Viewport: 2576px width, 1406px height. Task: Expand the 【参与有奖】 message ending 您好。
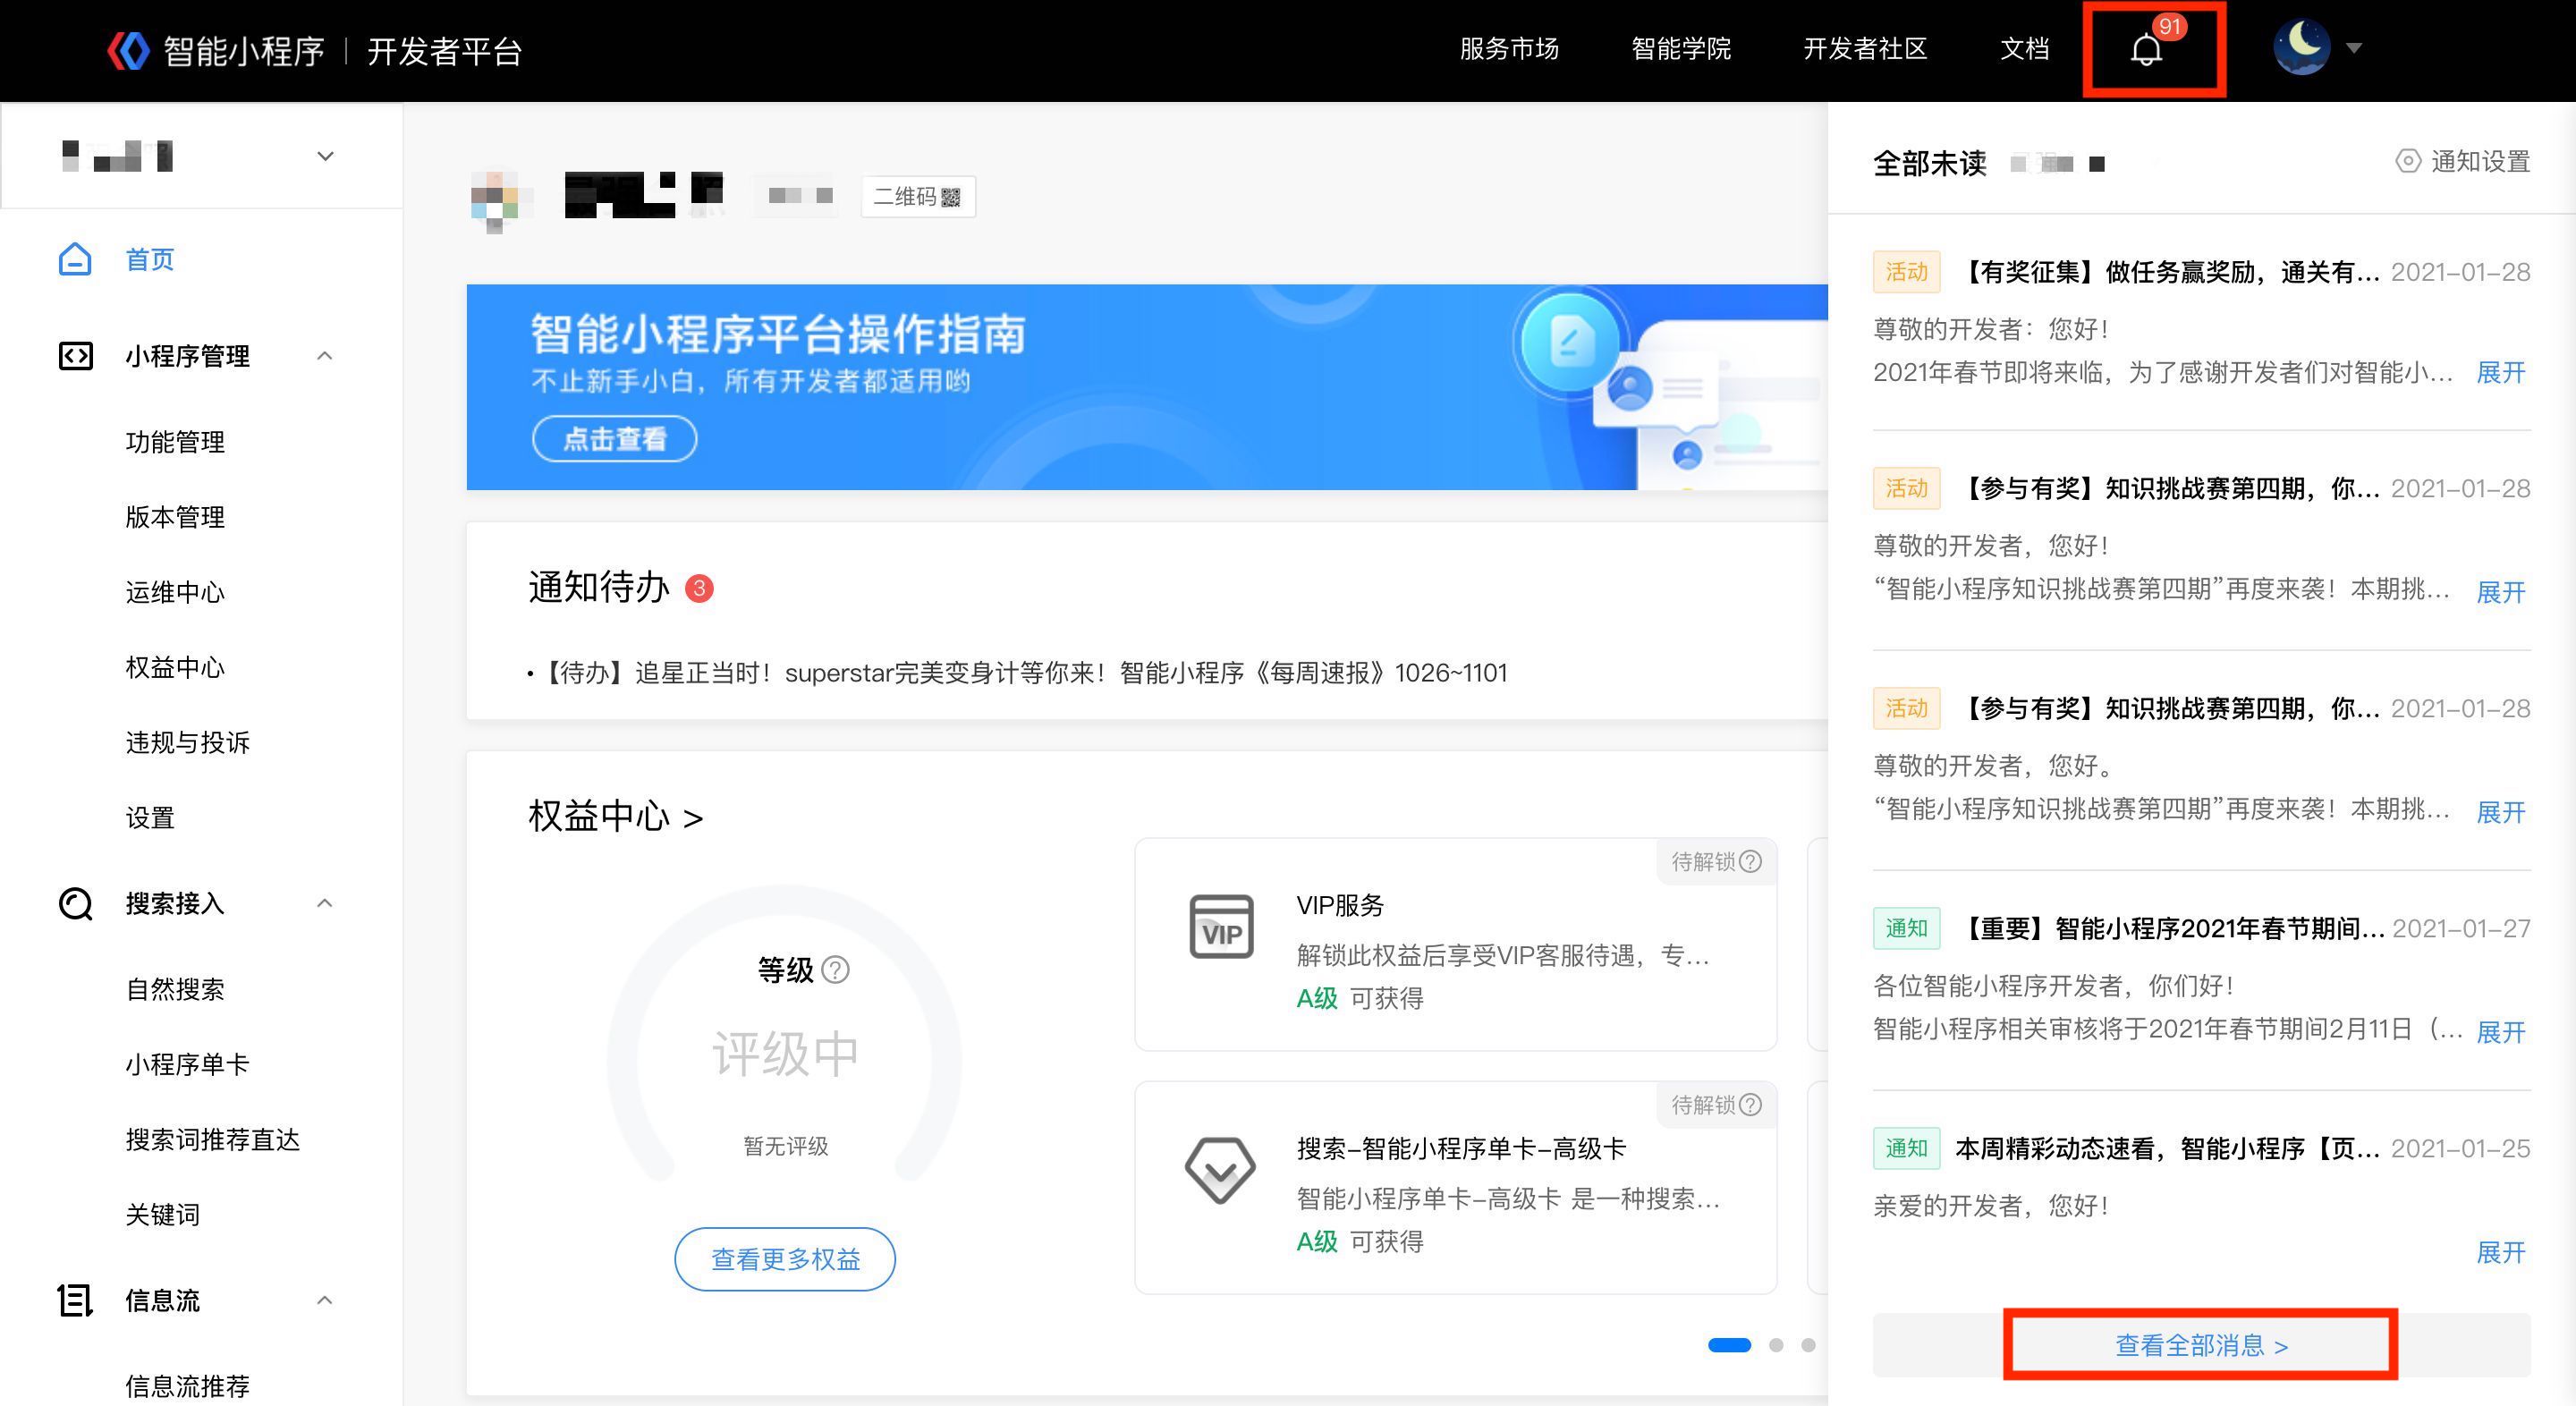(x=2501, y=812)
